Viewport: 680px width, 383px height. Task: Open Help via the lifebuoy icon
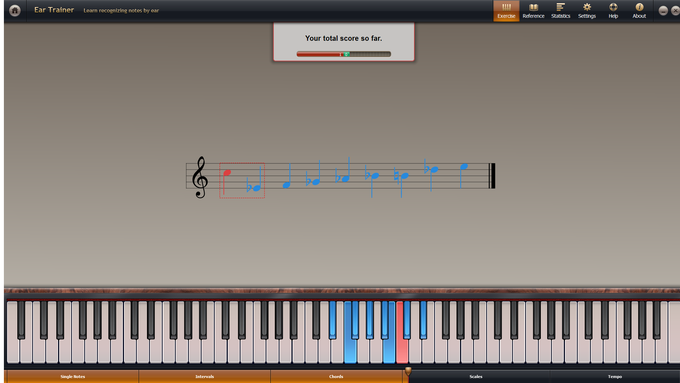(x=613, y=11)
